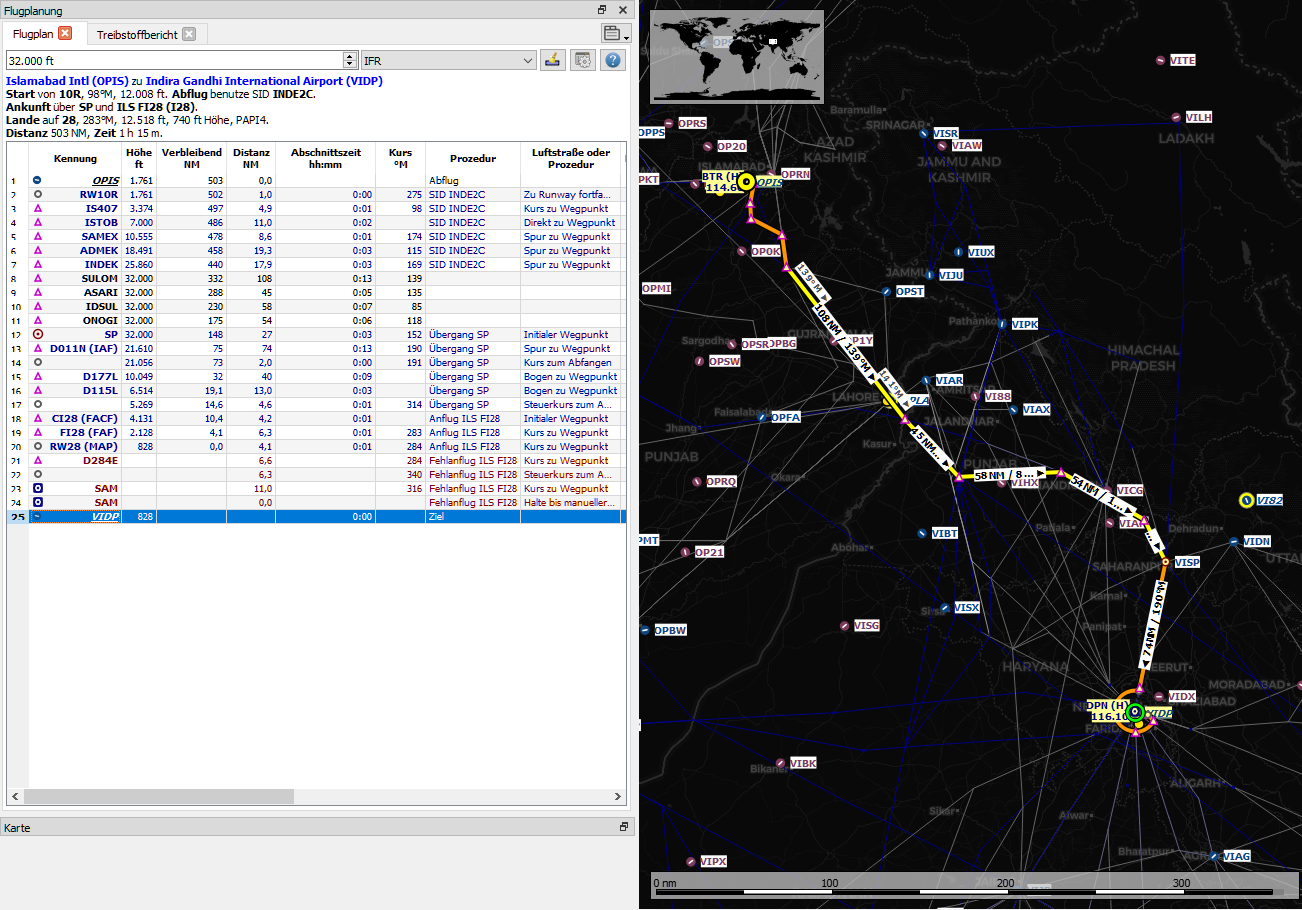Select the OPST airport icon on the map
Image resolution: width=1302 pixels, height=910 pixels.
click(x=887, y=291)
